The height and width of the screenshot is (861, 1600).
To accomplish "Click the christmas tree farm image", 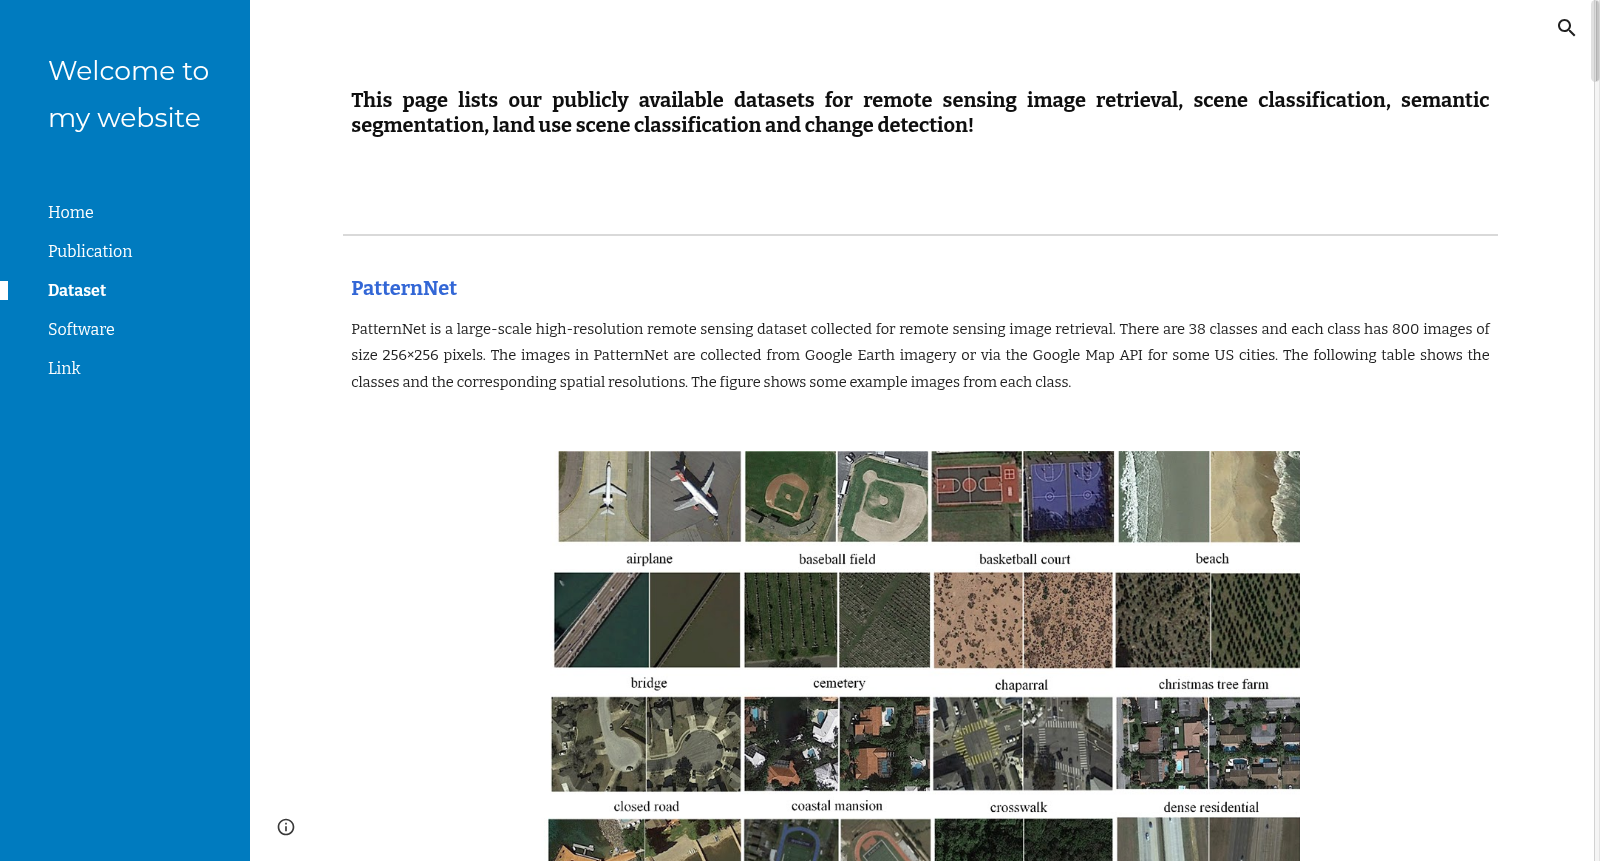I will pyautogui.click(x=1208, y=620).
